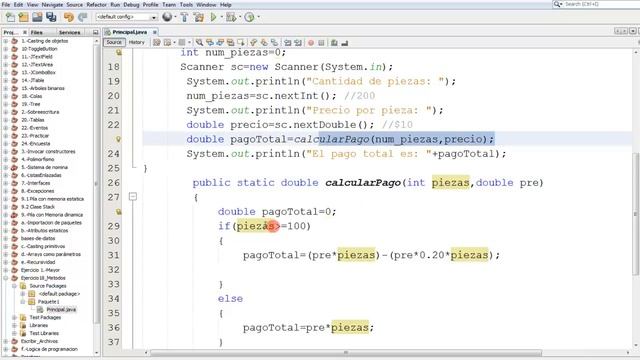The width and height of the screenshot is (640, 360).
Task: Switch to Source view button
Action: point(114,42)
